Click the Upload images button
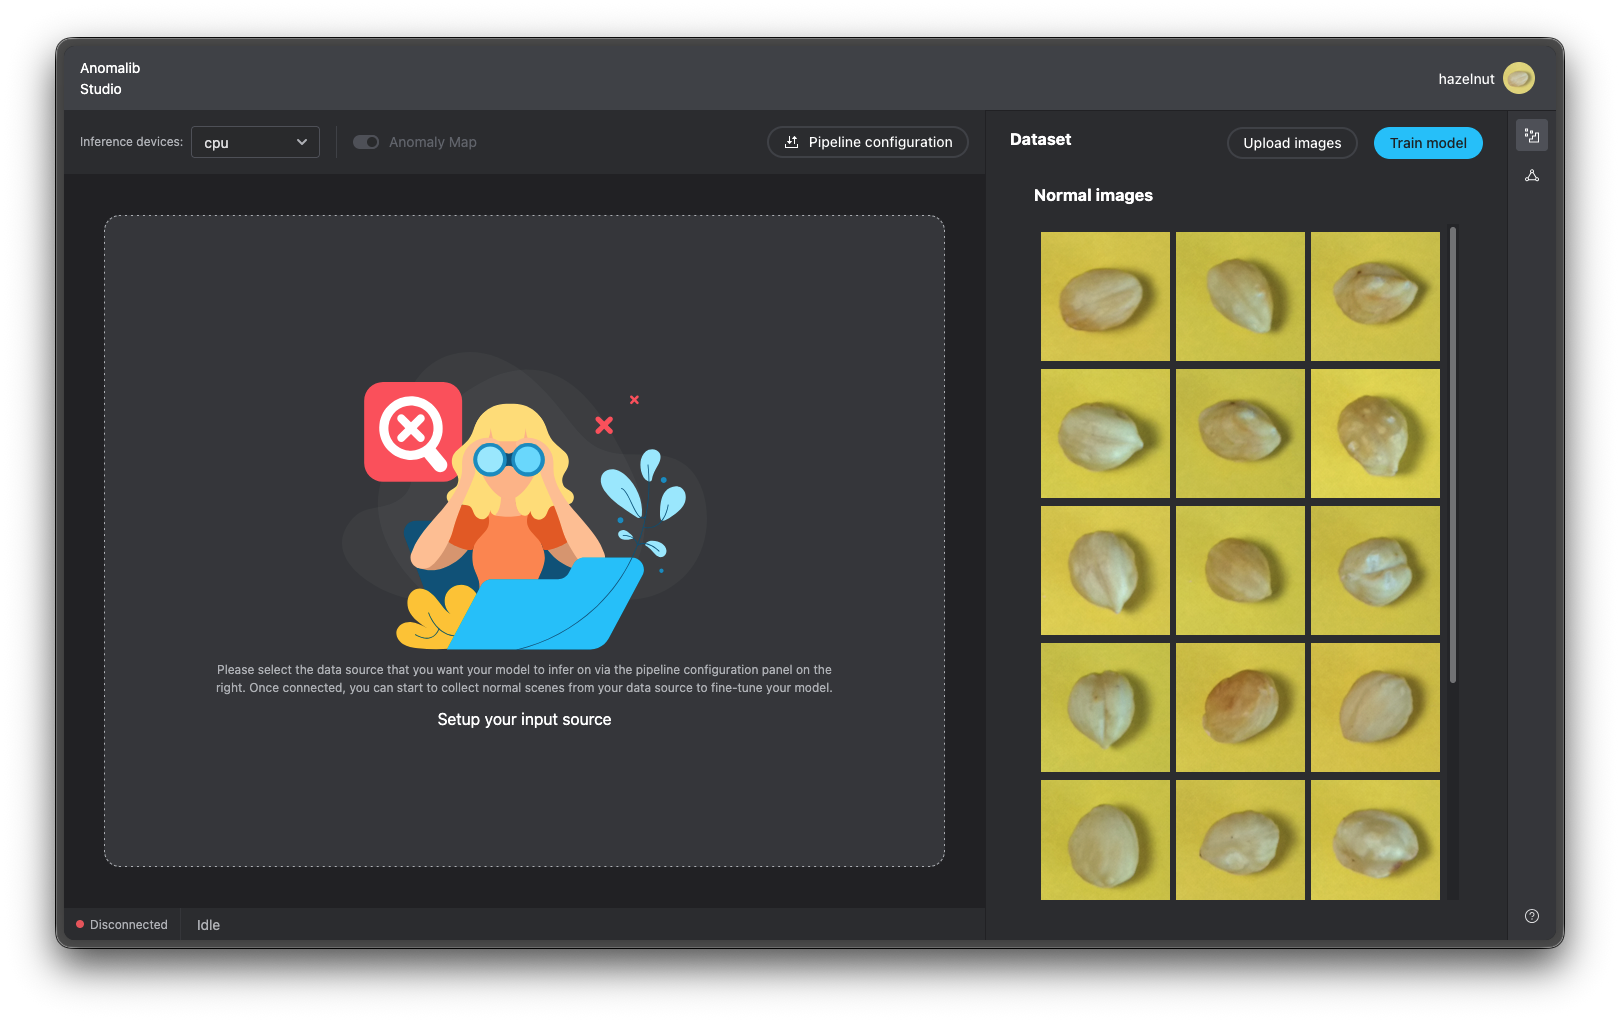 (x=1292, y=143)
